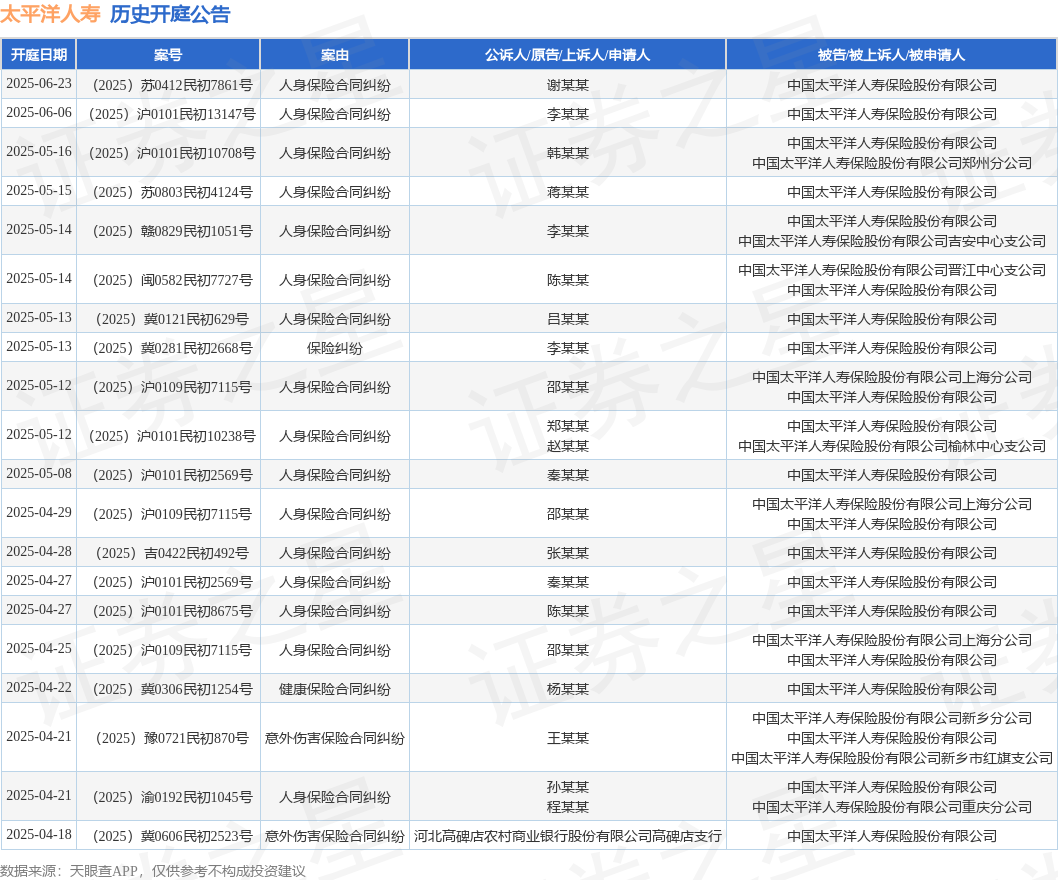Click case cause 健康保险合同纠纷
Screen dimensions: 1058x880
(x=334, y=689)
